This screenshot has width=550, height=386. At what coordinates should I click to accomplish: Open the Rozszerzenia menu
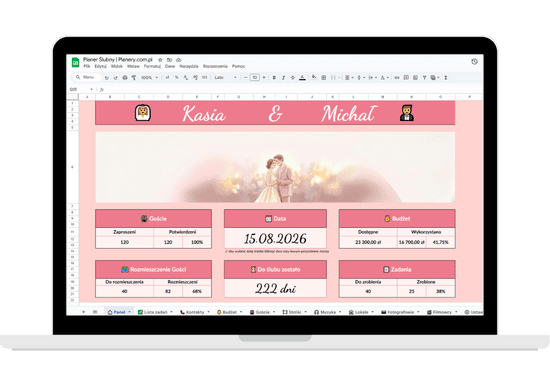(215, 66)
